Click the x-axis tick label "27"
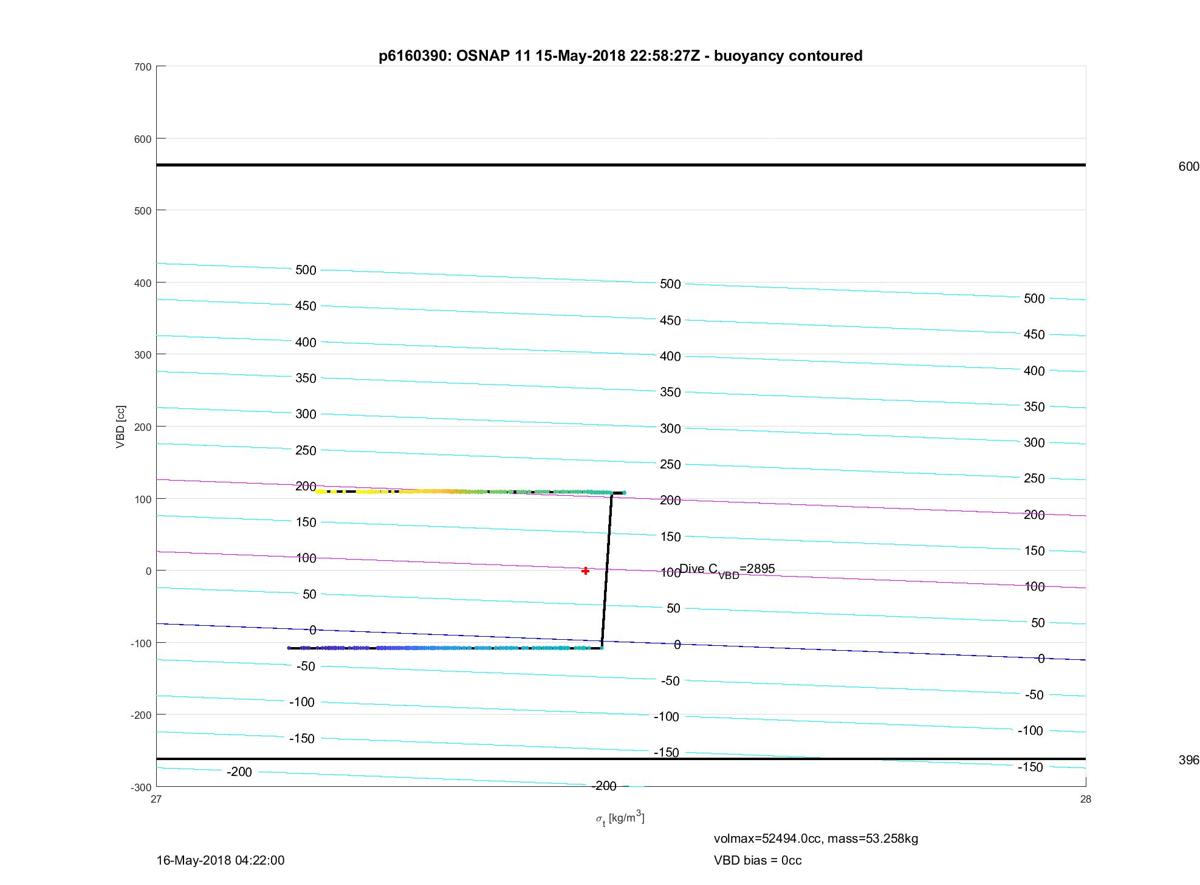 click(x=157, y=799)
